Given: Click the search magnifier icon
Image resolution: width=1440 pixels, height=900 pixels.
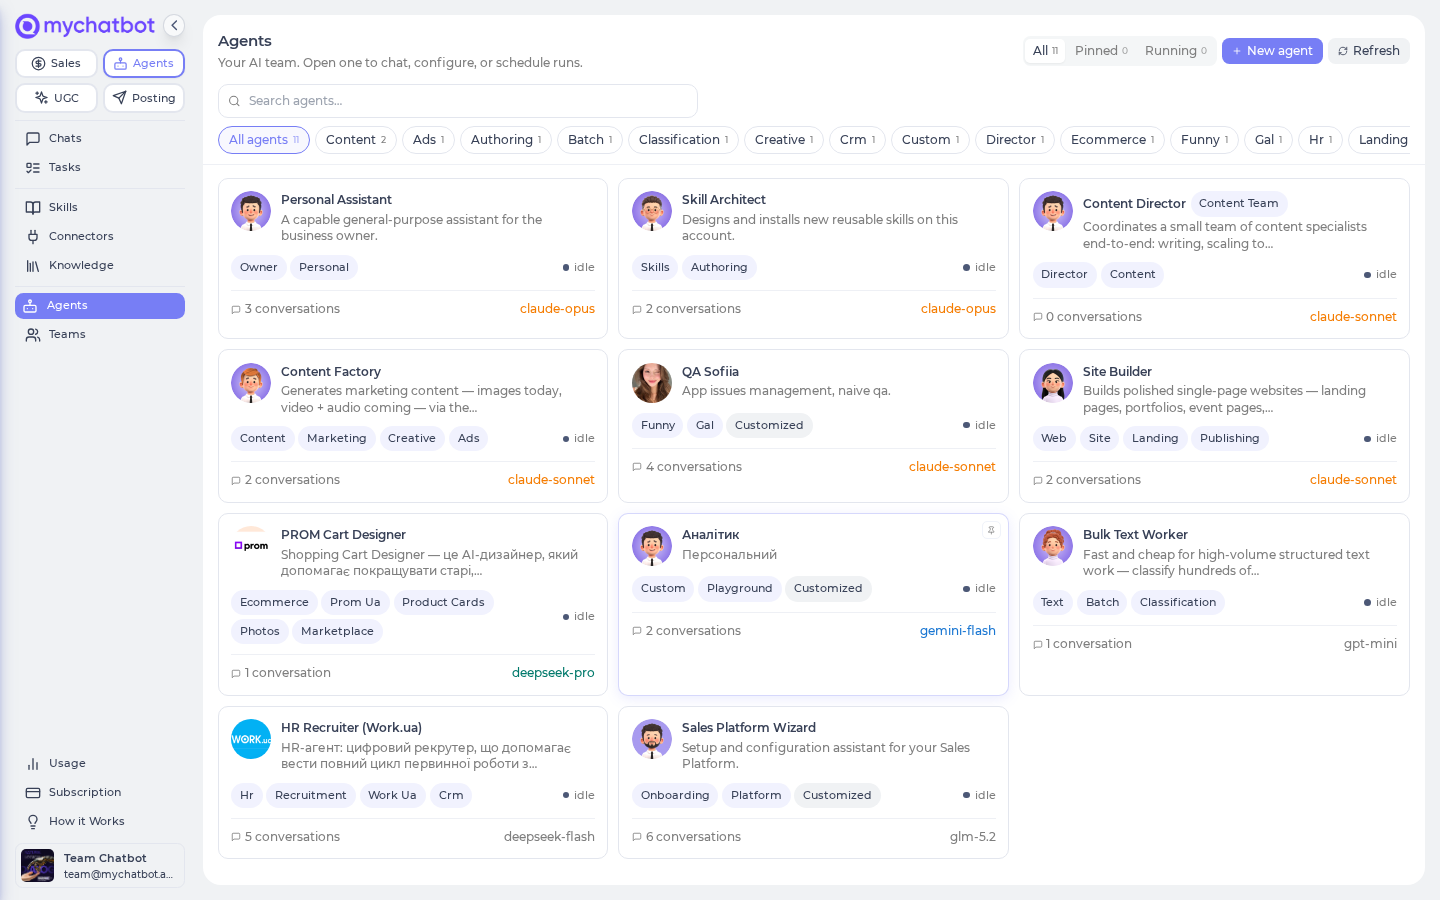Looking at the screenshot, I should [234, 101].
